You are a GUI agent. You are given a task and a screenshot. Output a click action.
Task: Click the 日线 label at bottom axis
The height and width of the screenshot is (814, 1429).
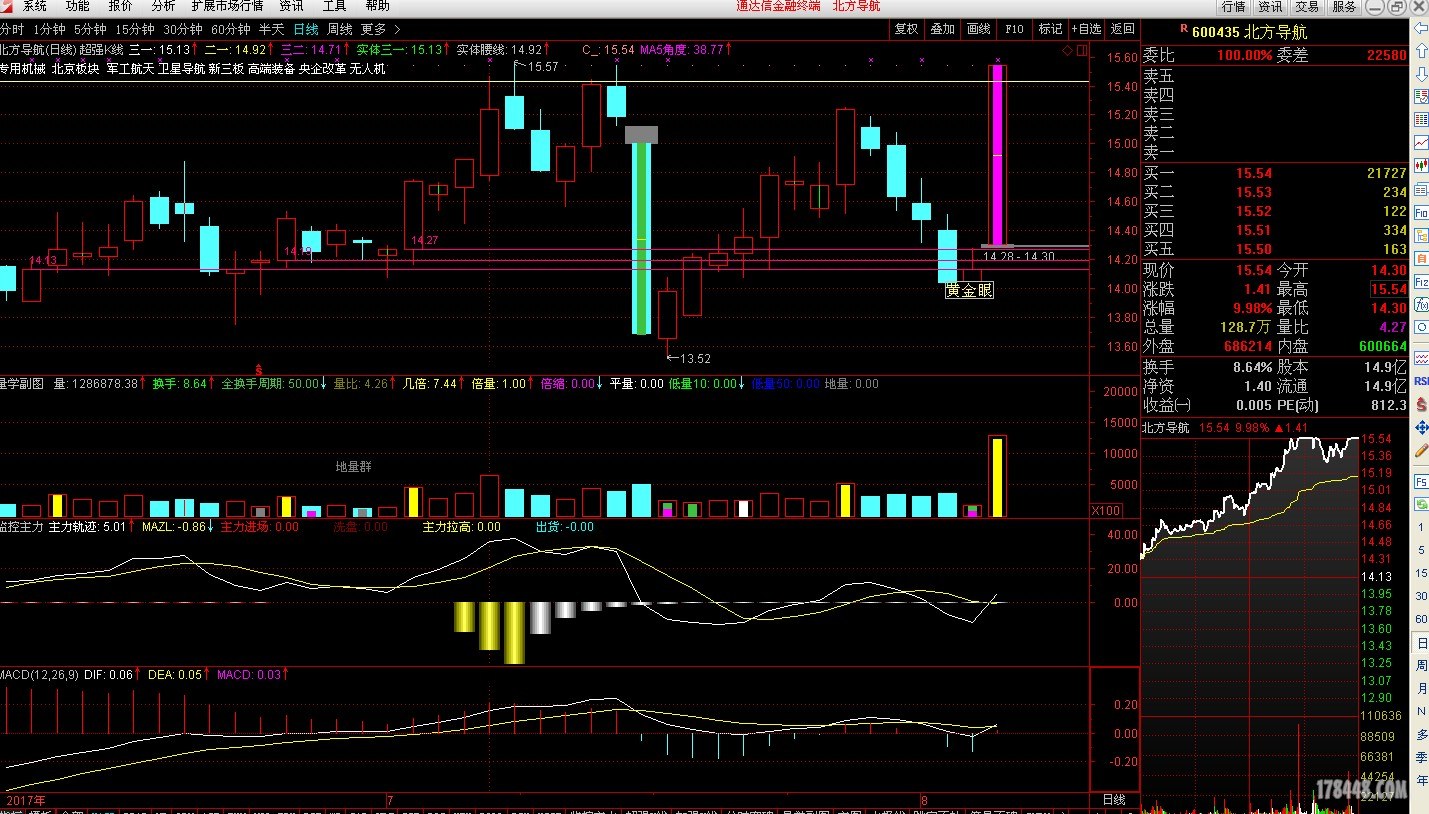point(1114,800)
